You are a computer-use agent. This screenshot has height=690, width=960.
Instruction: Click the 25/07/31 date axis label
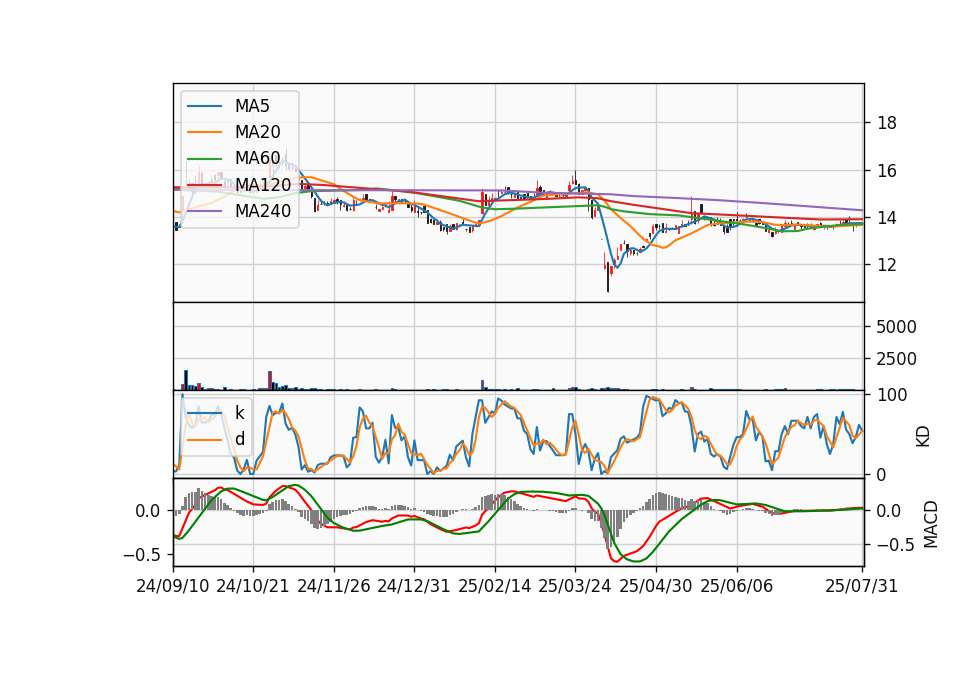861,587
